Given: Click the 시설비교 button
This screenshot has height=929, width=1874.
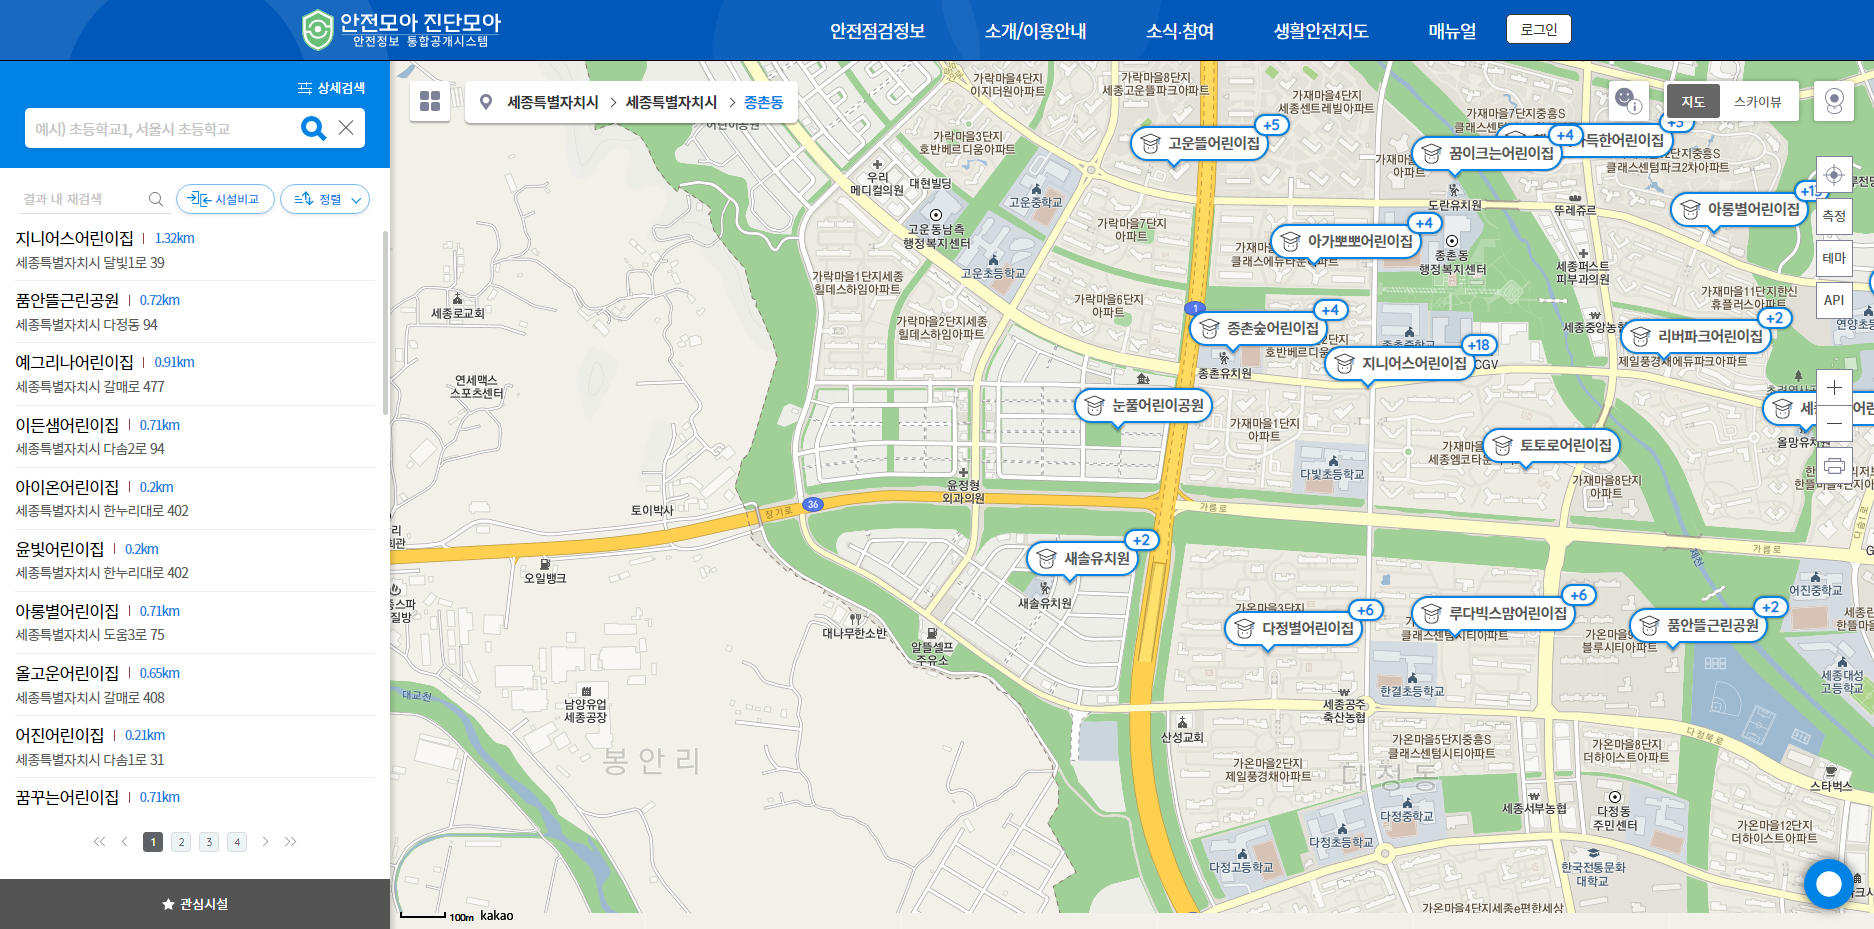Looking at the screenshot, I should [225, 199].
